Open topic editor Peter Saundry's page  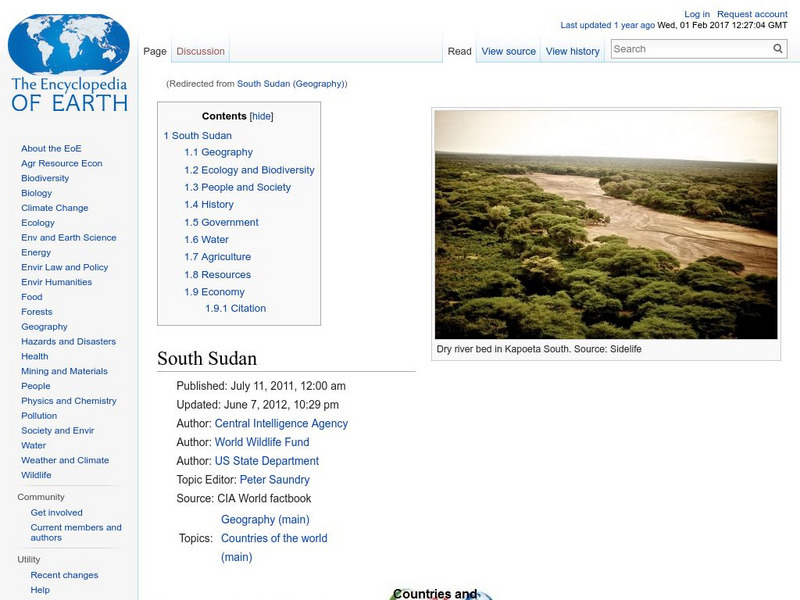pos(273,480)
